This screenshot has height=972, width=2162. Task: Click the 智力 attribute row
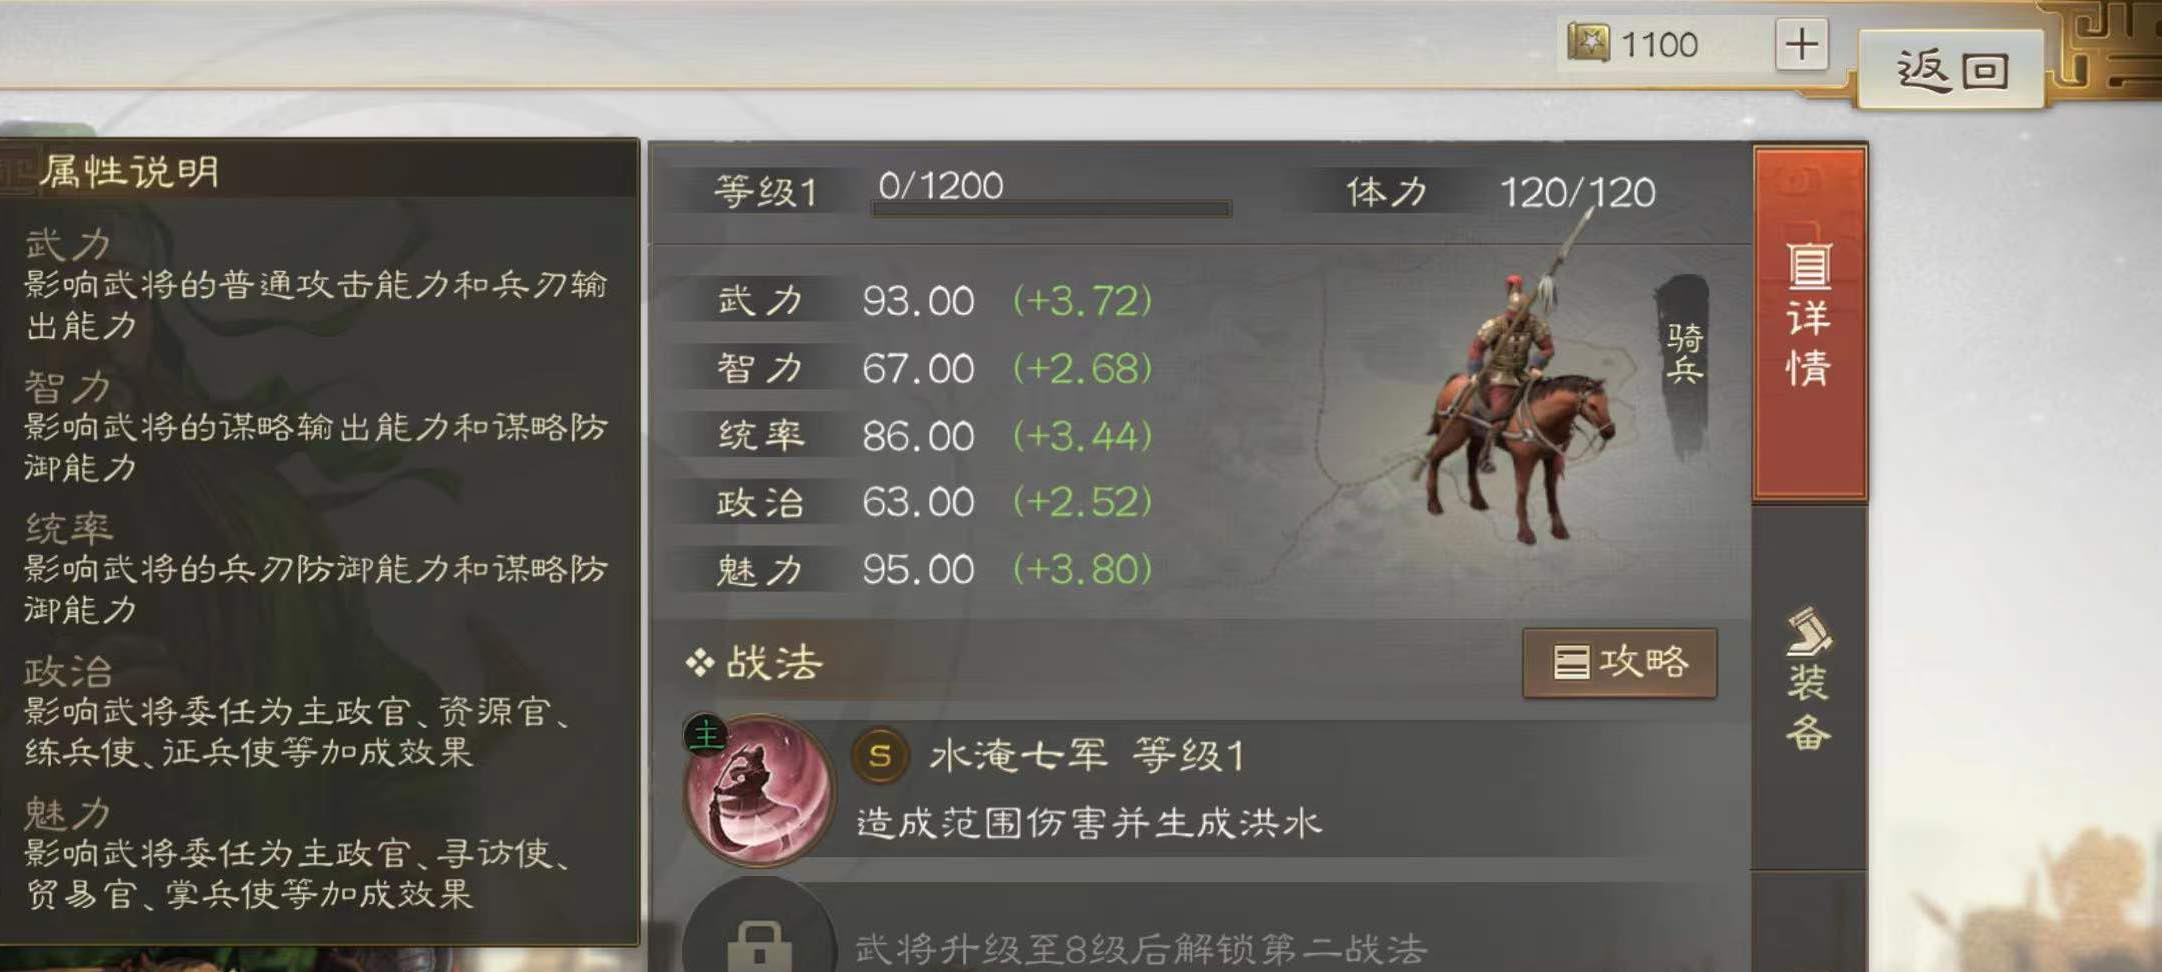915,368
